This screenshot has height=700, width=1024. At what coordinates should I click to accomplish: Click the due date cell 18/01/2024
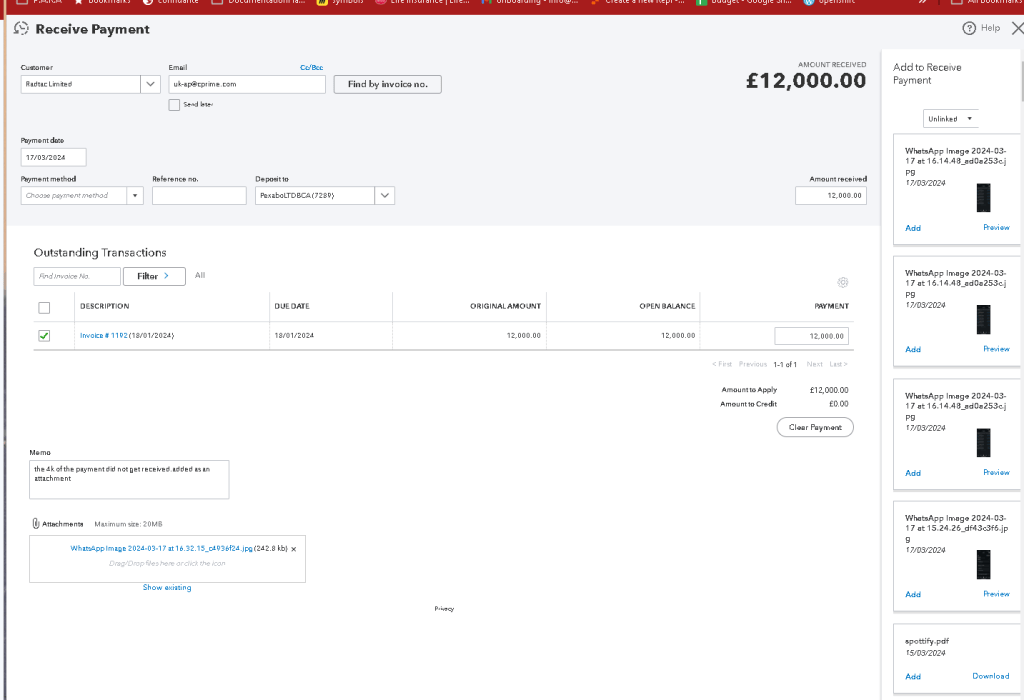tap(294, 336)
